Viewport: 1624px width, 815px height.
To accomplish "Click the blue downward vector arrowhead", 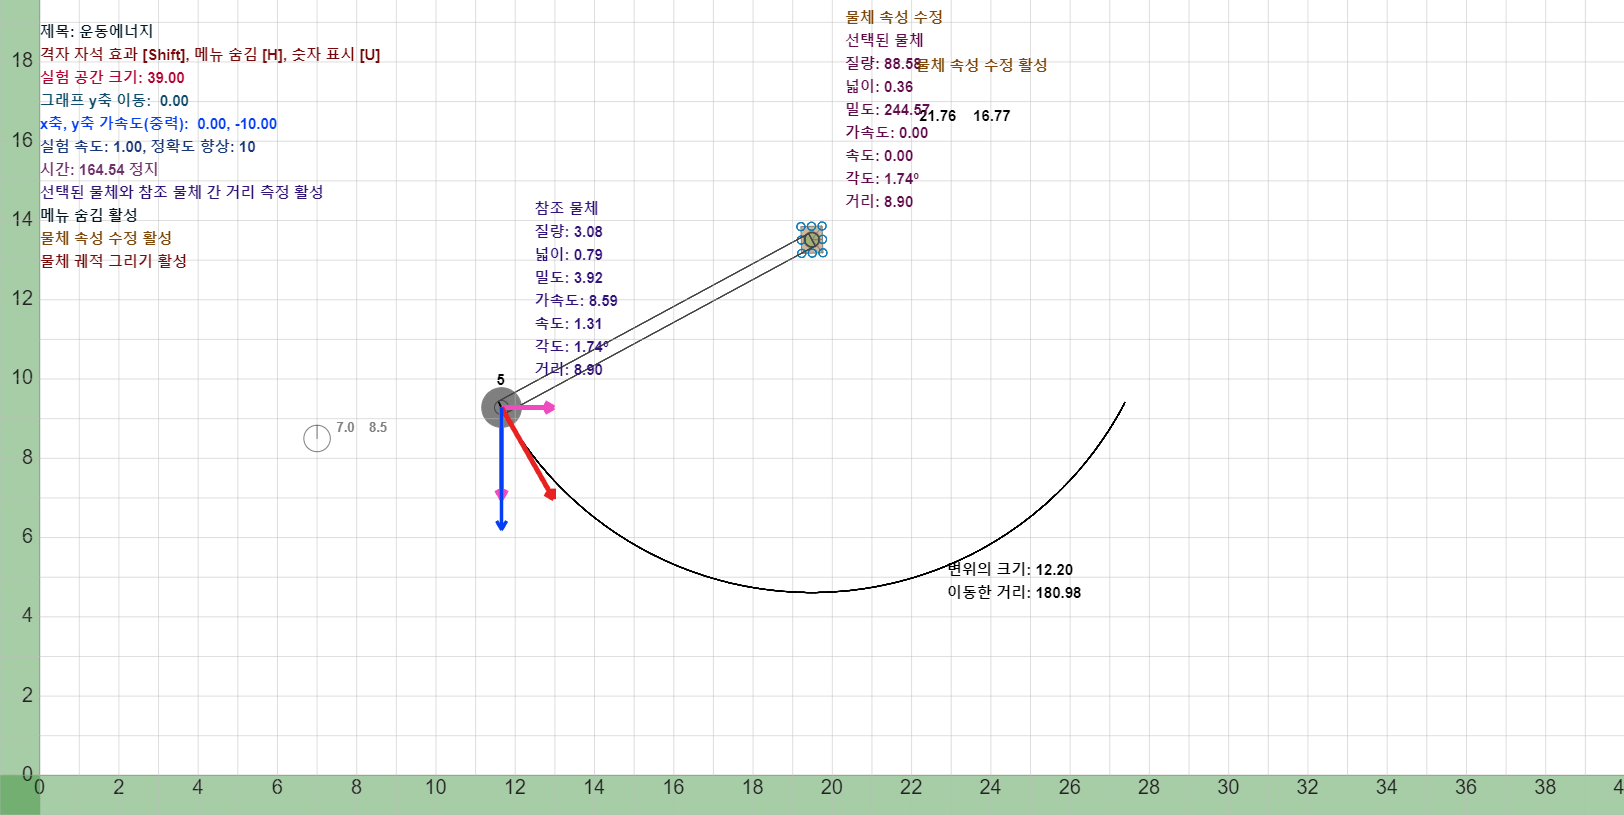I will (x=501, y=525).
